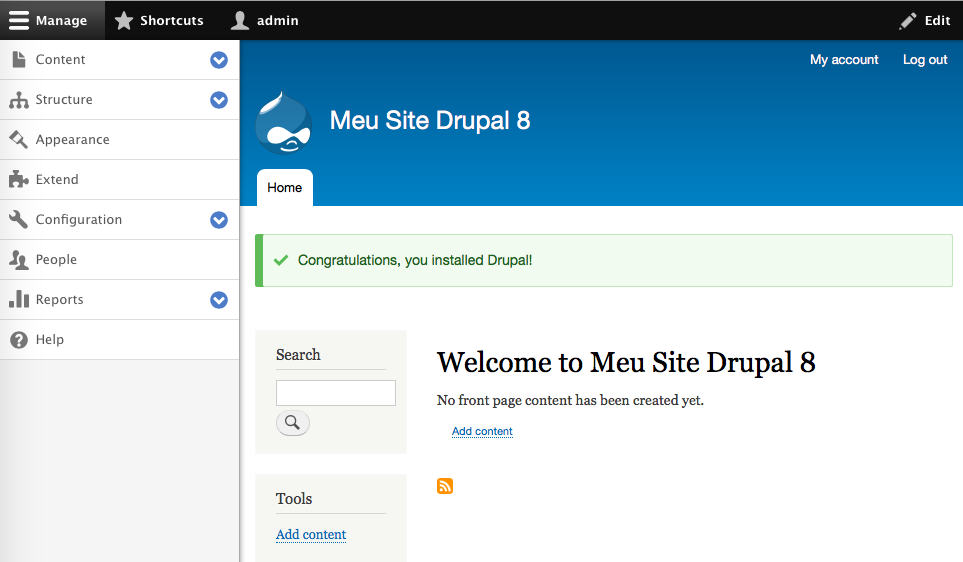Screen dimensions: 963x562
Task: Click the Drupal drop logo
Action: [x=283, y=122]
